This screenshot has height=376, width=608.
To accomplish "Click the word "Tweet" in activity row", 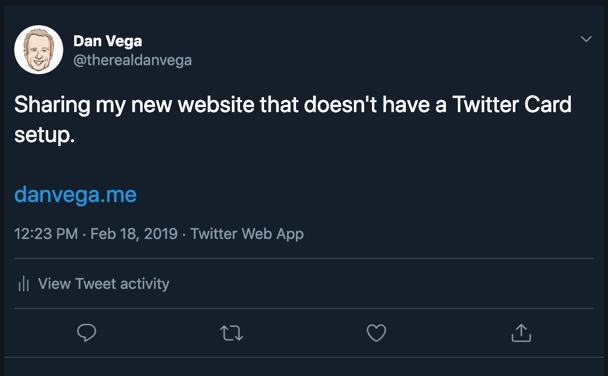I will pyautogui.click(x=95, y=284).
